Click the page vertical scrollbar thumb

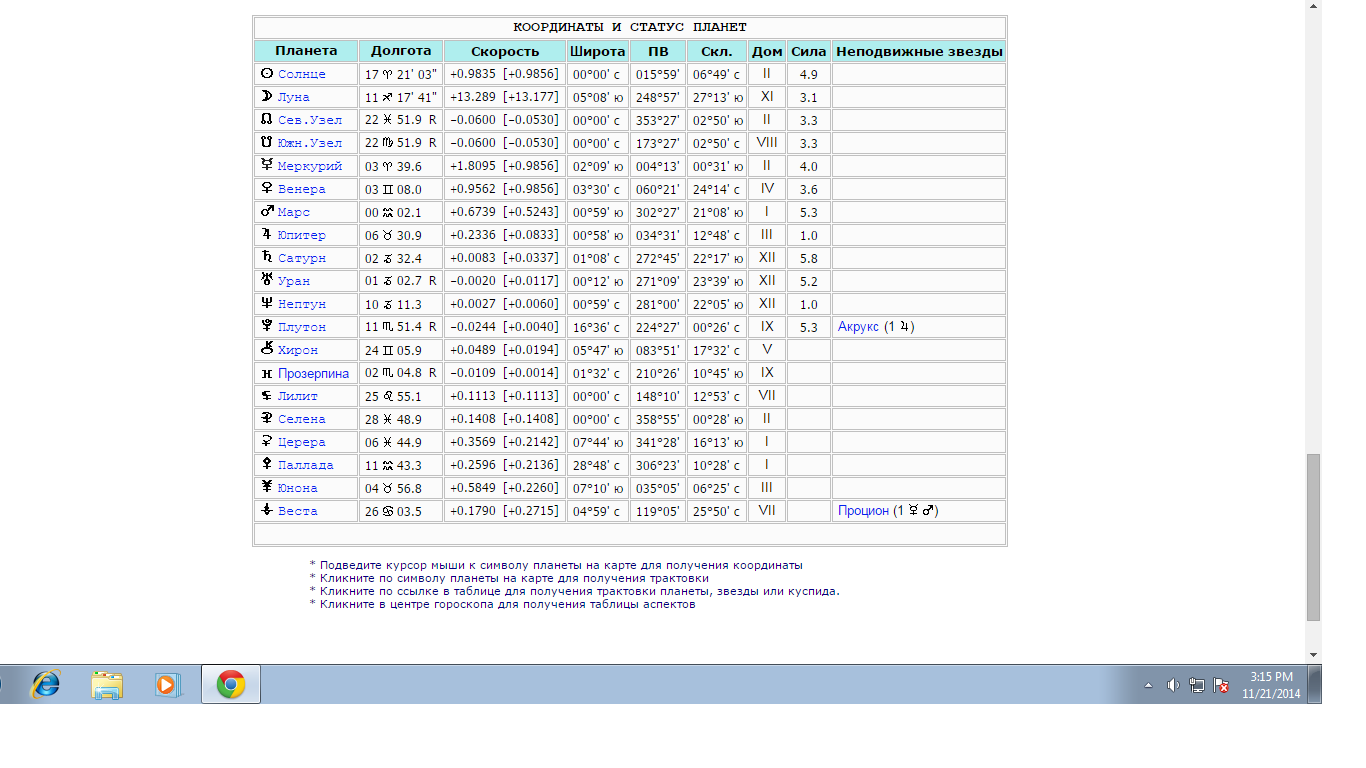coord(1313,537)
